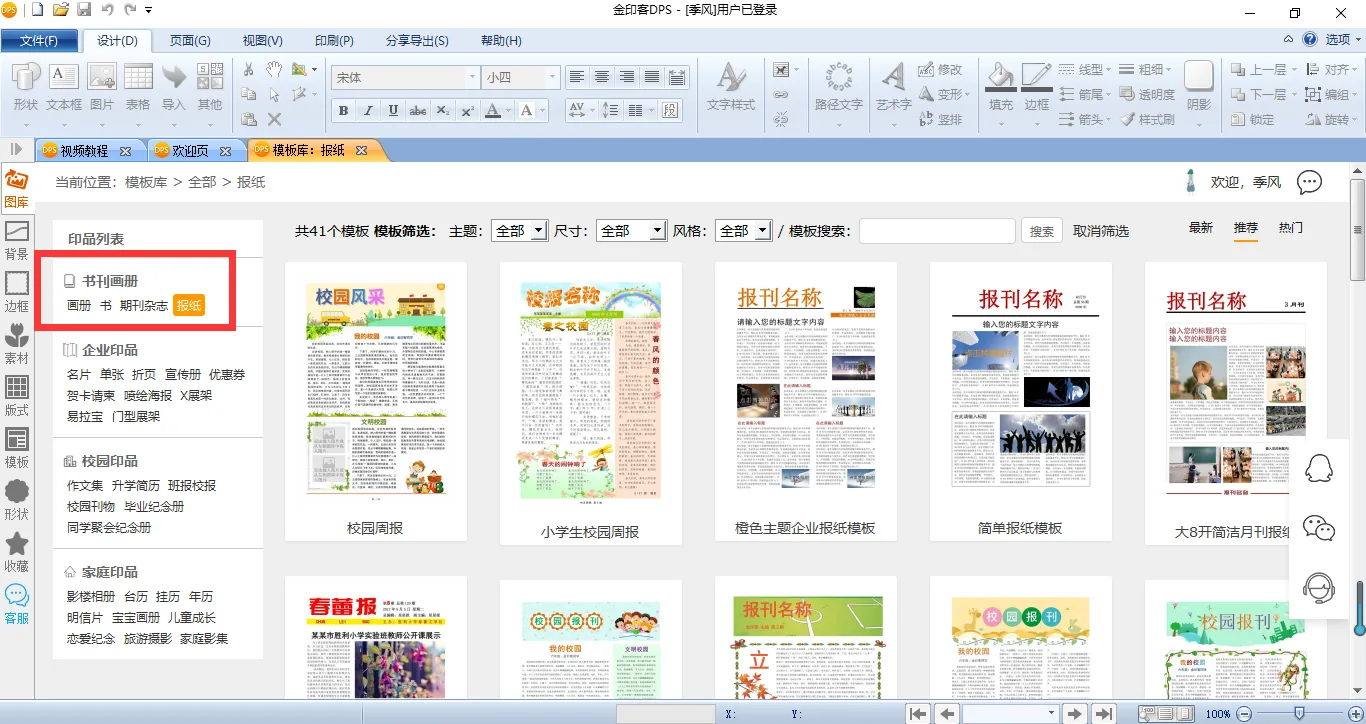Image resolution: width=1366 pixels, height=724 pixels.
Task: Toggle strikethrough text formatting
Action: point(418,111)
